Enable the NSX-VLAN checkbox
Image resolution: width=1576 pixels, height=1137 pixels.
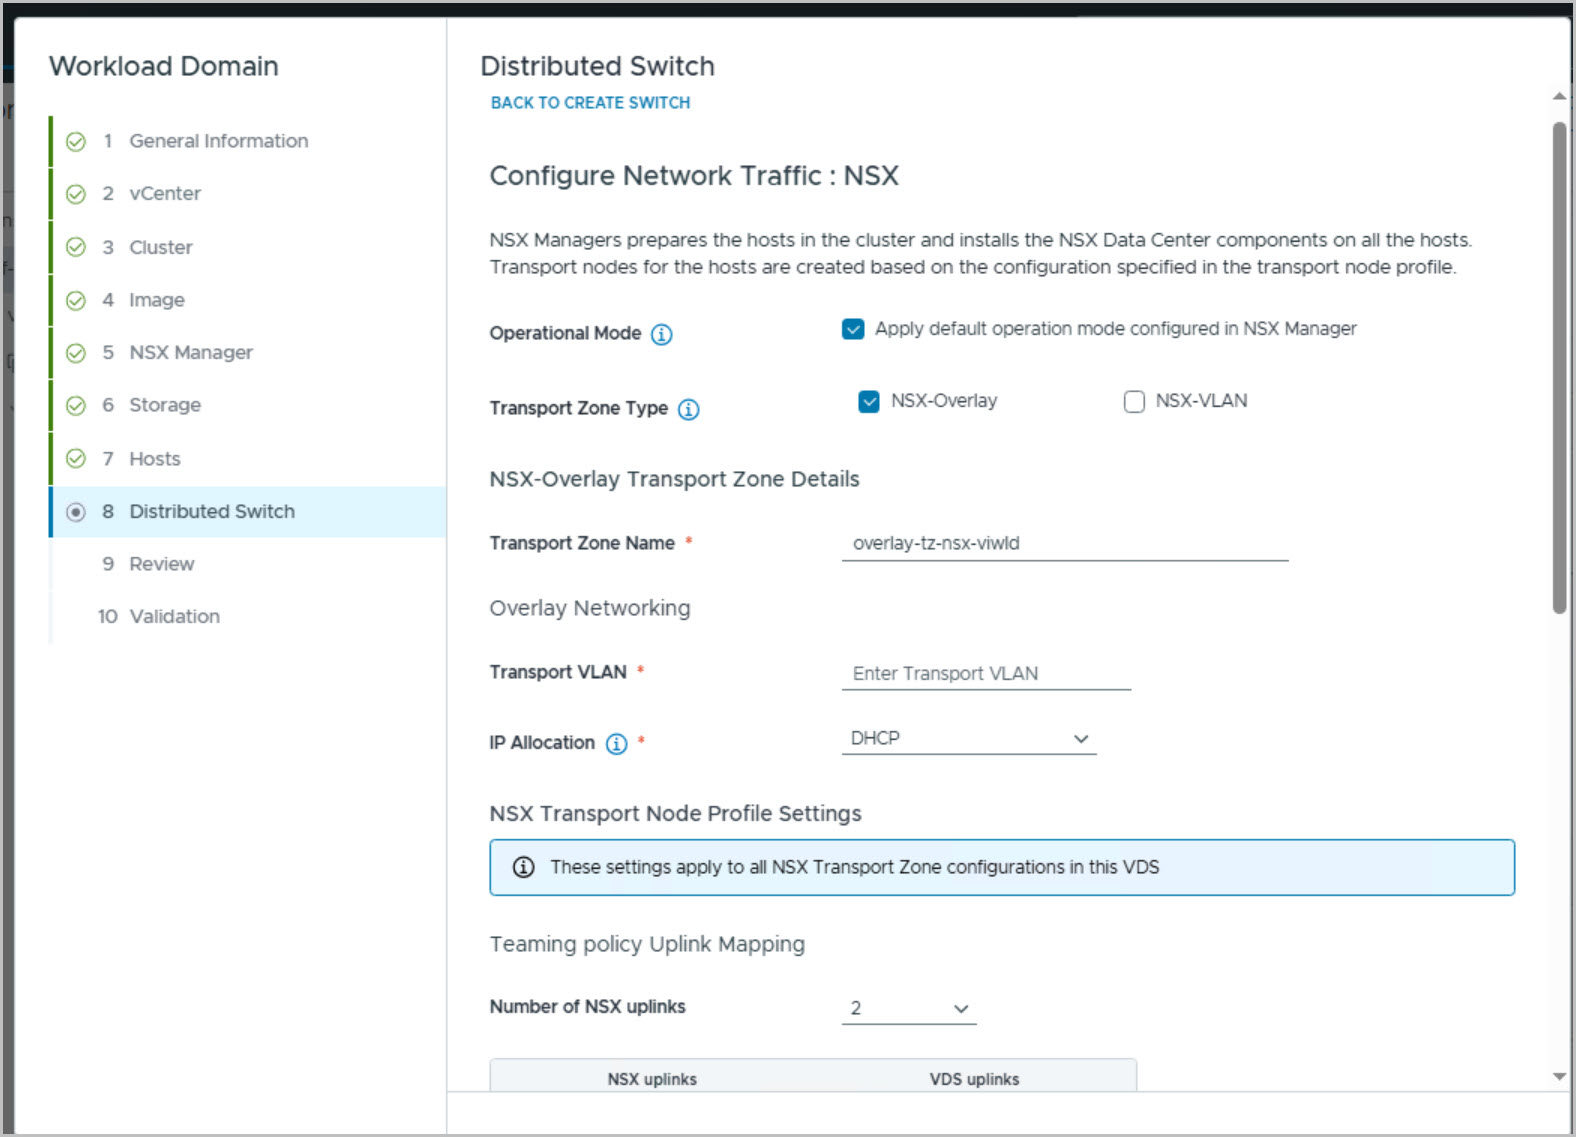(1134, 401)
